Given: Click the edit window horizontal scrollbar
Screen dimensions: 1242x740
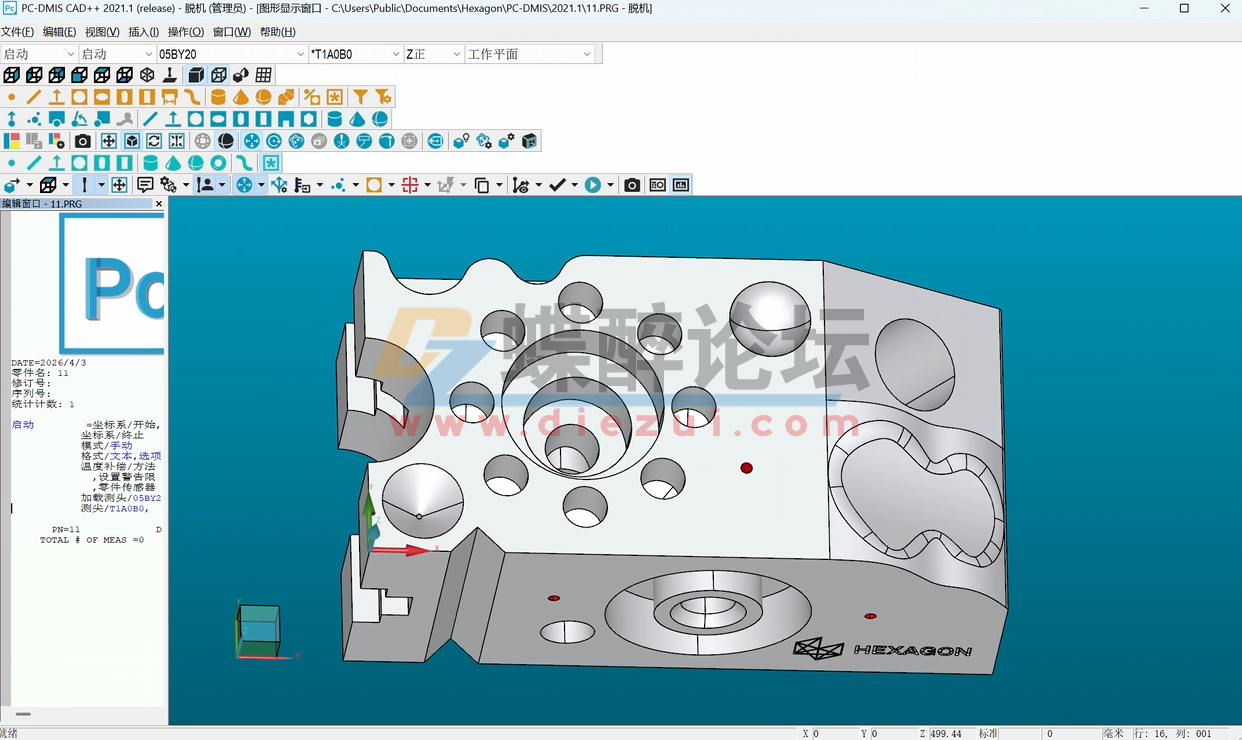Looking at the screenshot, I should point(22,714).
